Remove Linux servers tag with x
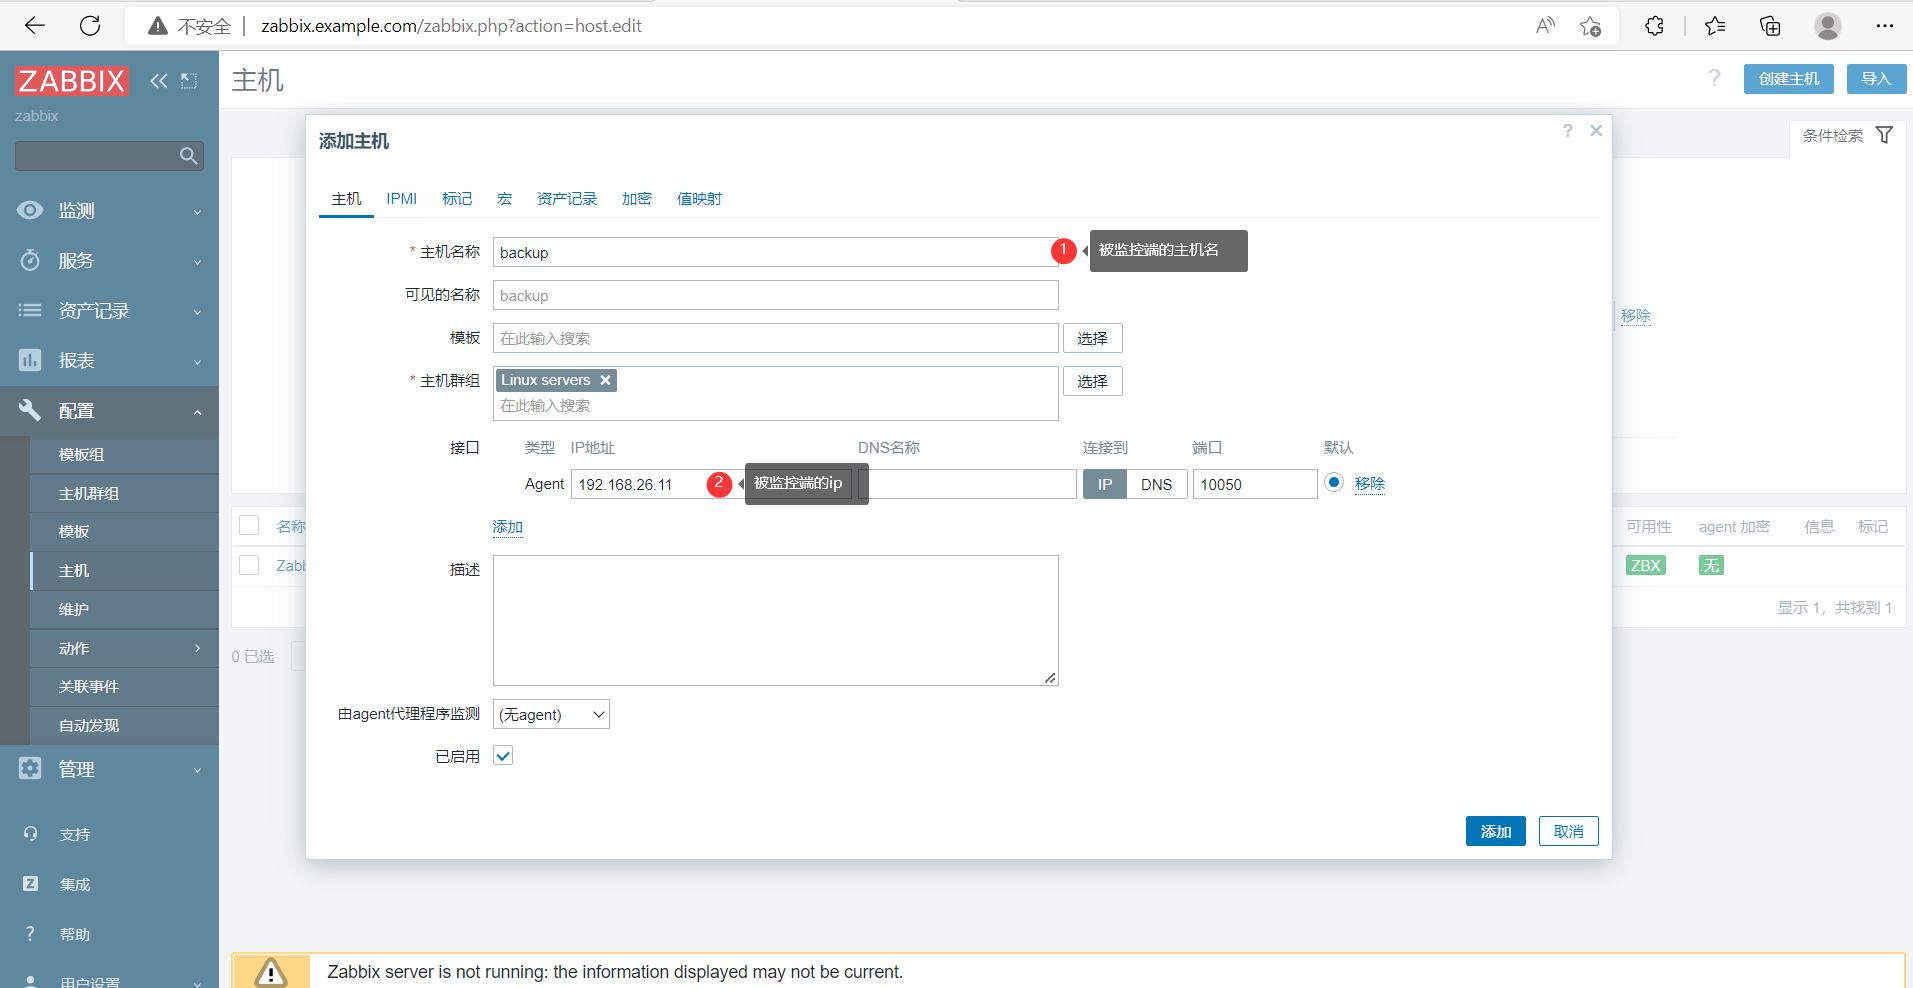This screenshot has height=988, width=1913. click(605, 380)
